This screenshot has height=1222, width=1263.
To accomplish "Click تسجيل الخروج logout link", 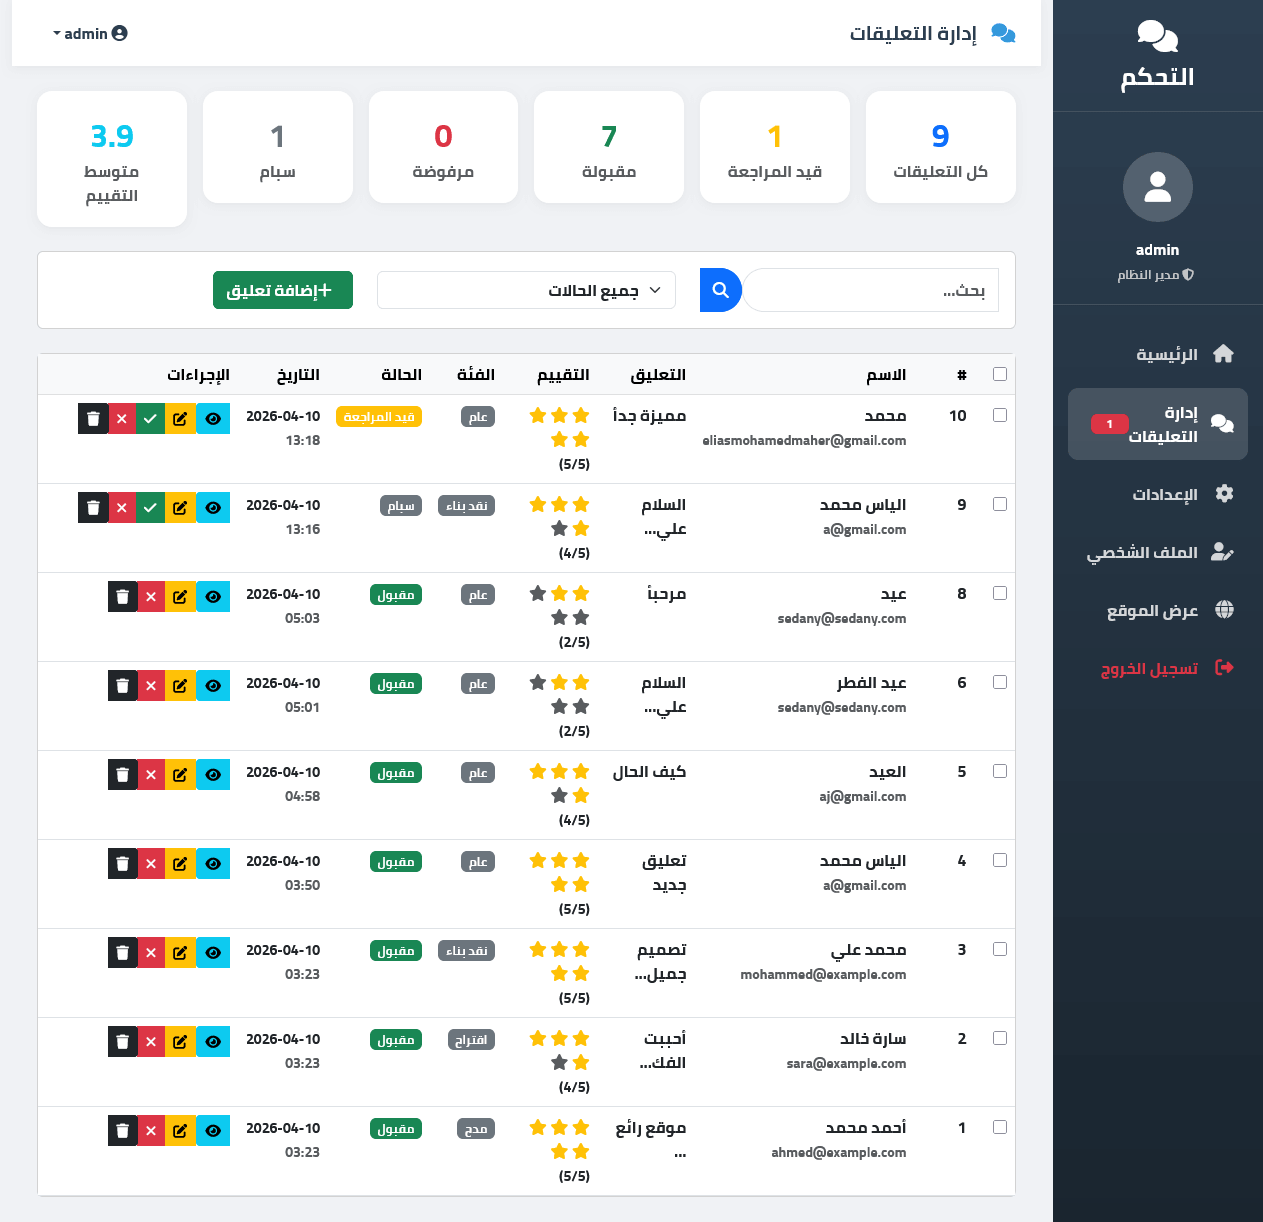I will pyautogui.click(x=1149, y=668).
